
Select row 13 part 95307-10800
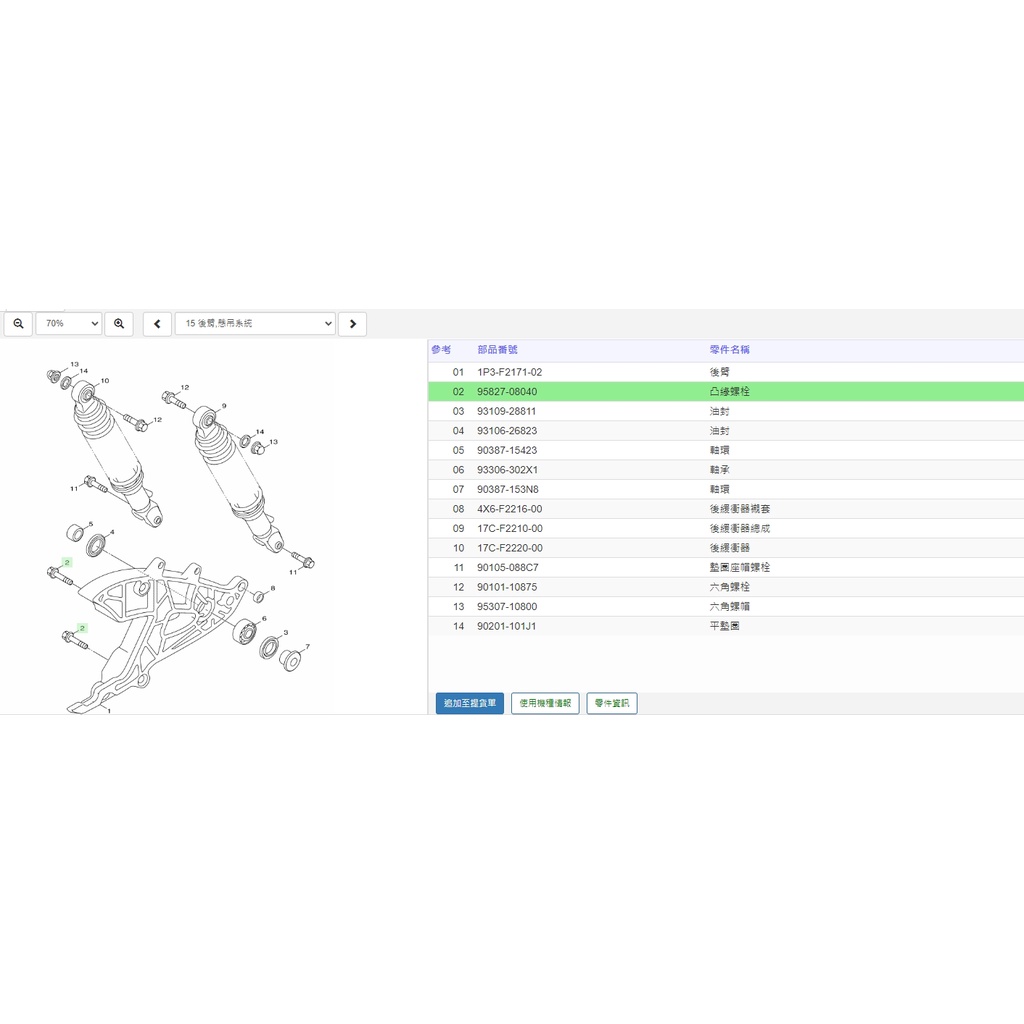[726, 607]
